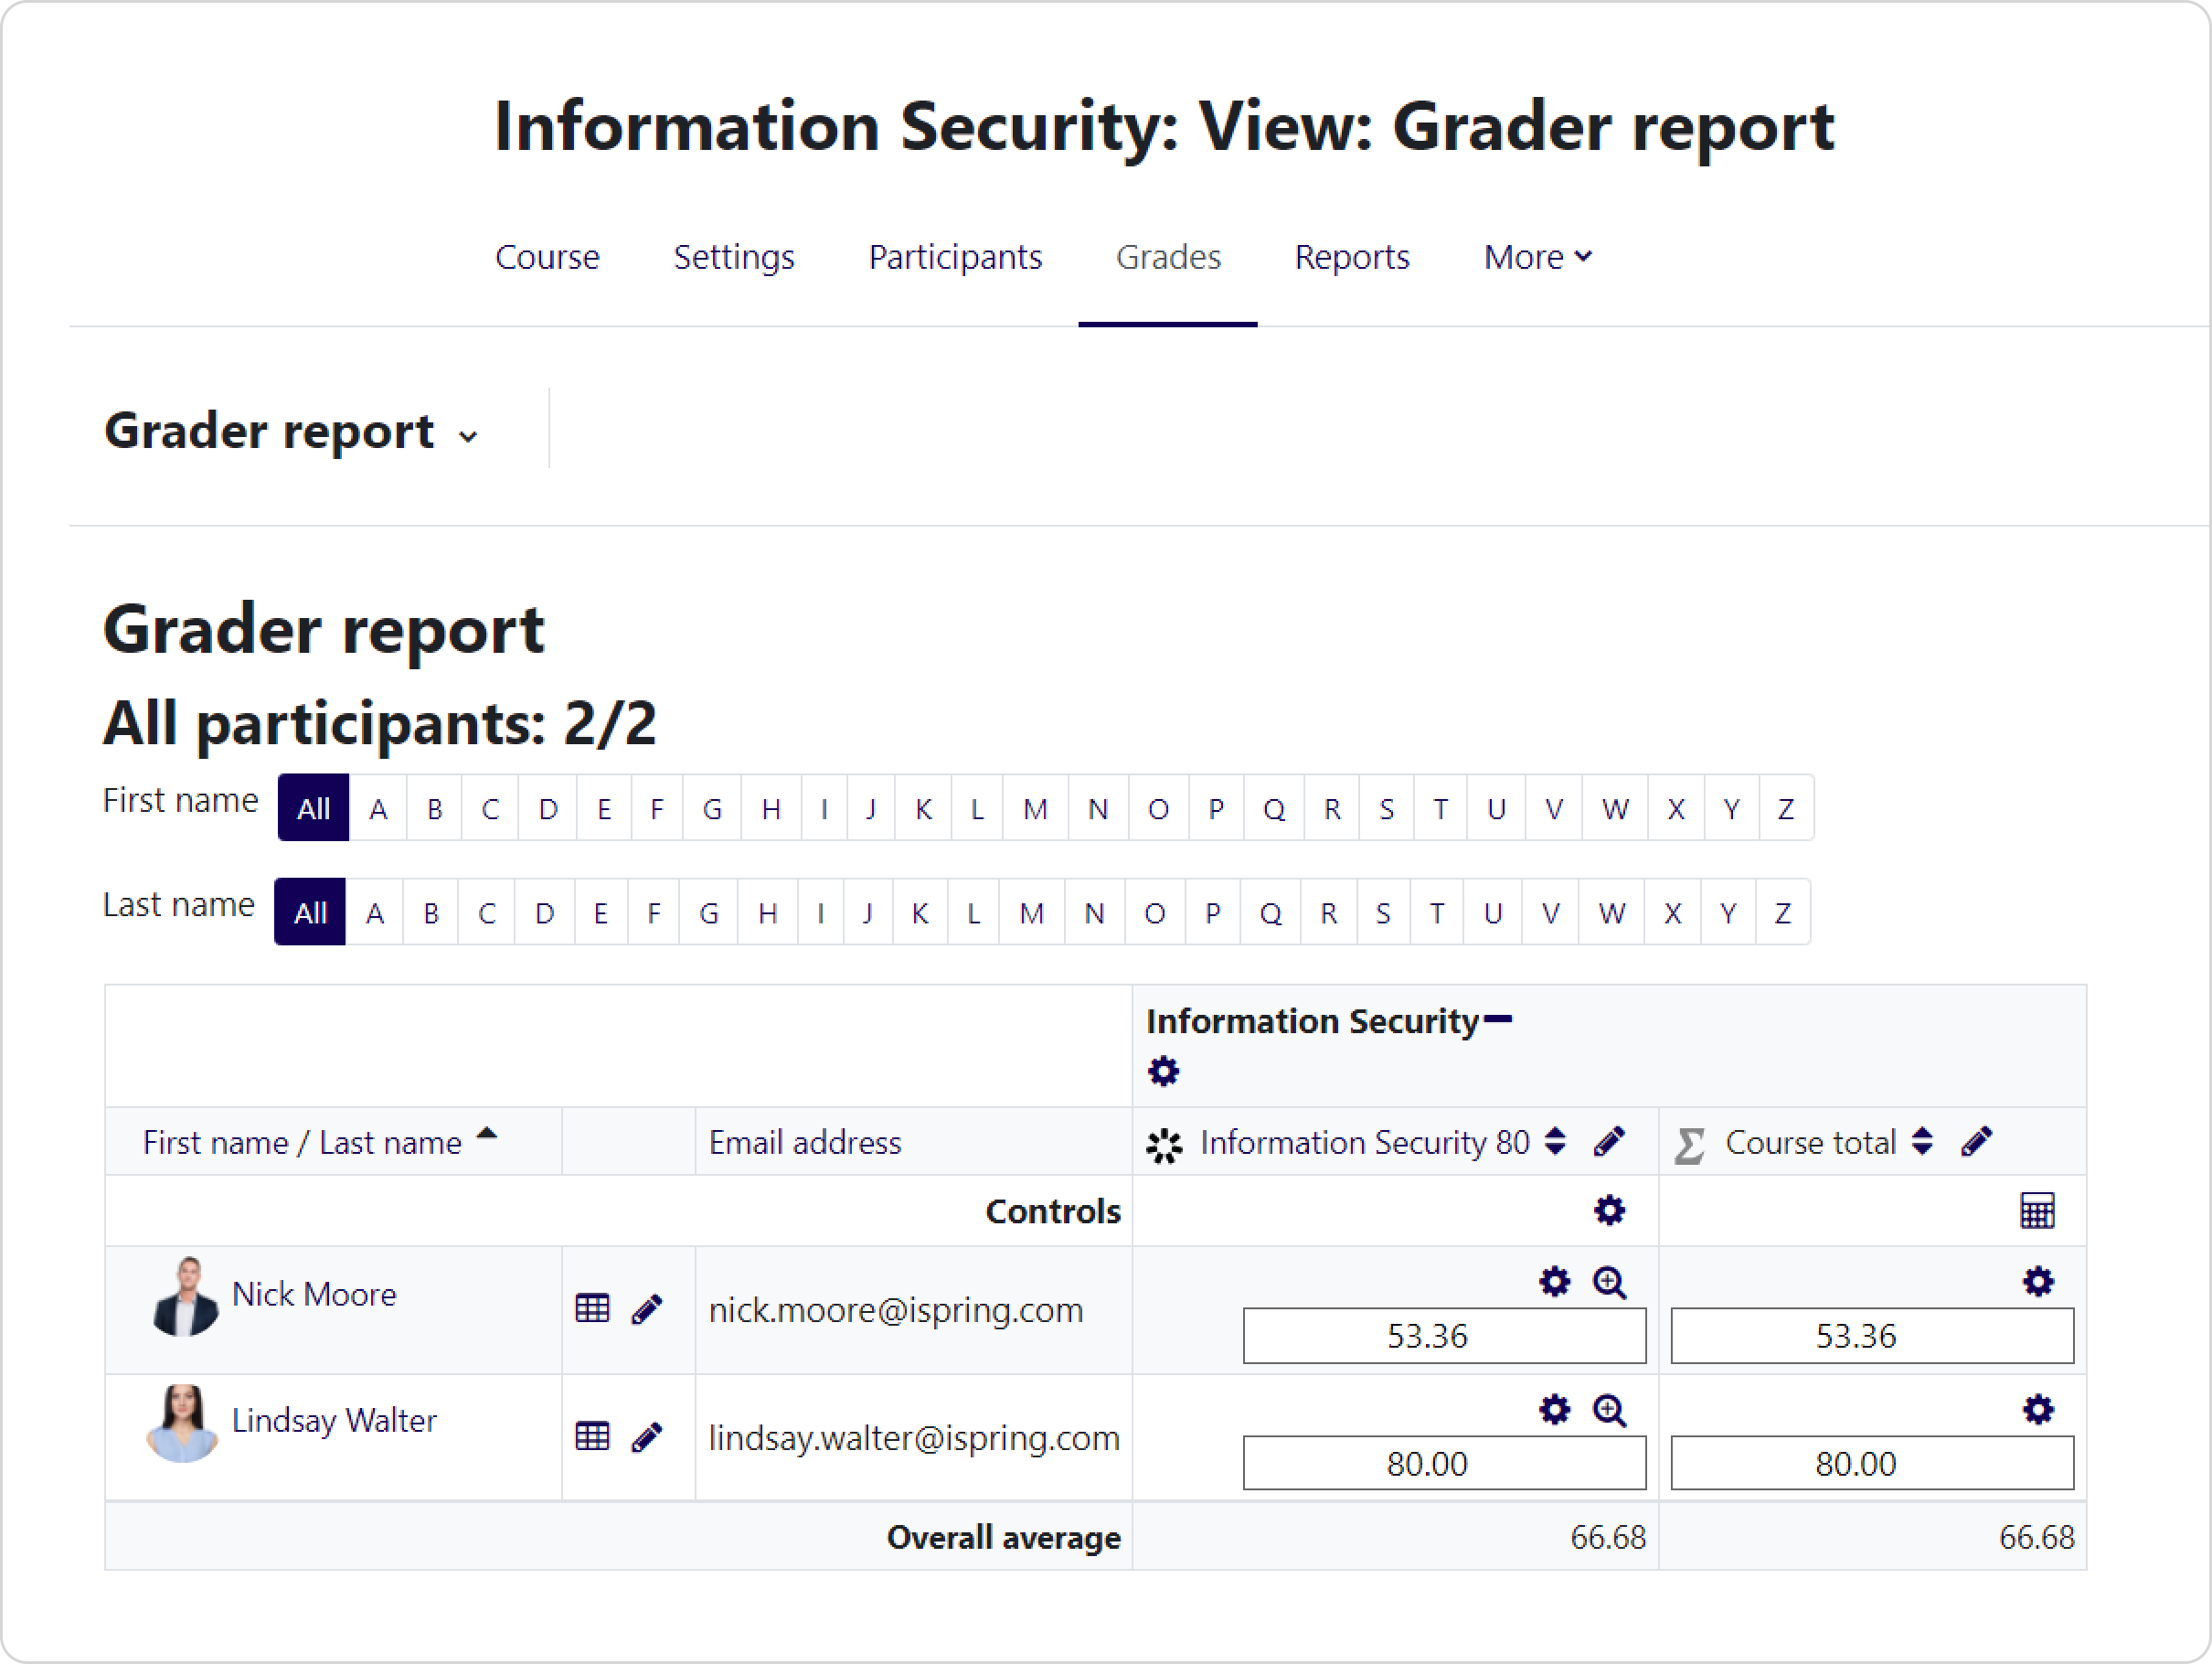The image size is (2212, 1664).
Task: Sort by Course total column arrows
Action: (x=1922, y=1141)
